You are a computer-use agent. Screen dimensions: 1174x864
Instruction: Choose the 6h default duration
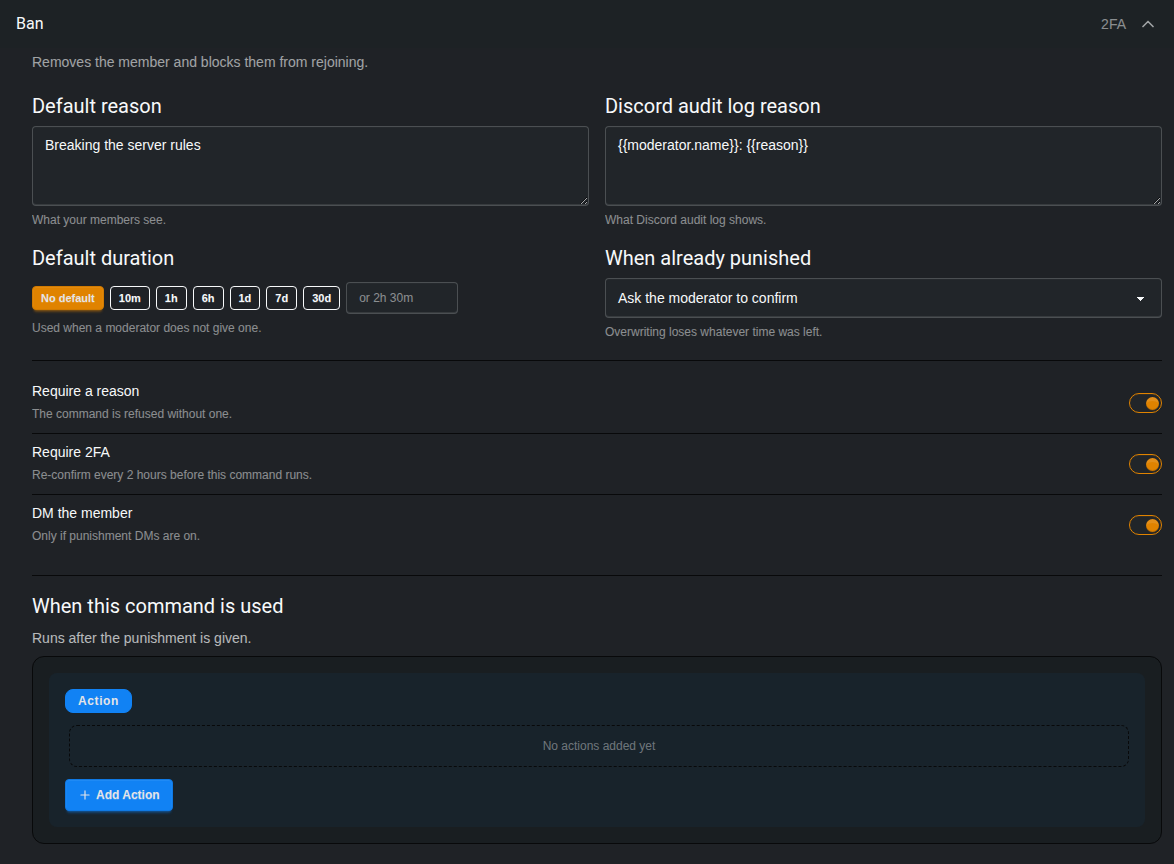pyautogui.click(x=208, y=298)
